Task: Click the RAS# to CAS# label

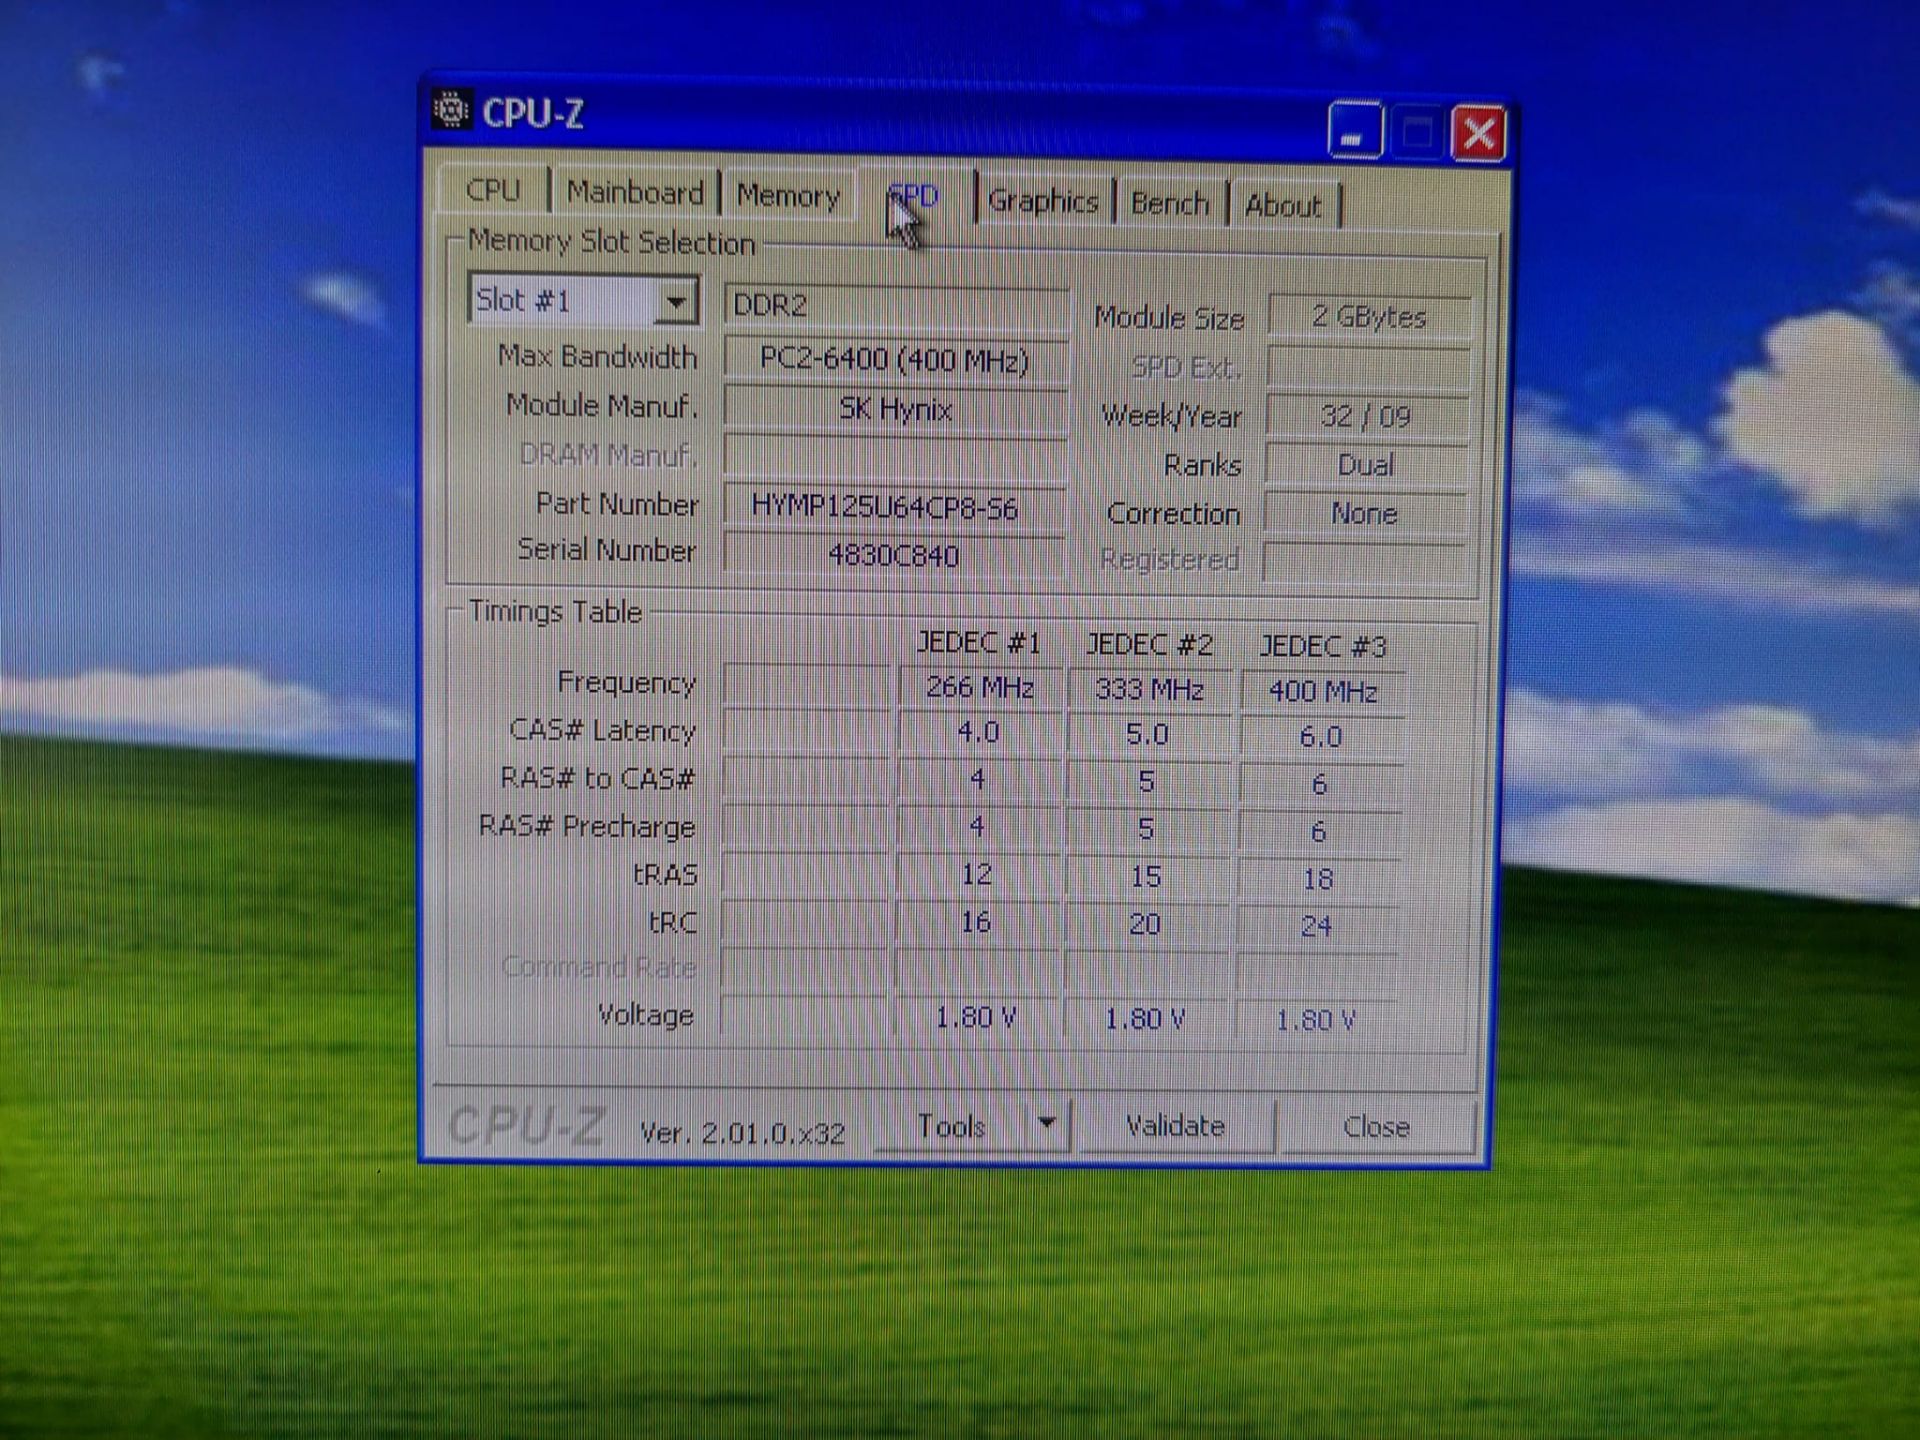Action: pyautogui.click(x=597, y=778)
